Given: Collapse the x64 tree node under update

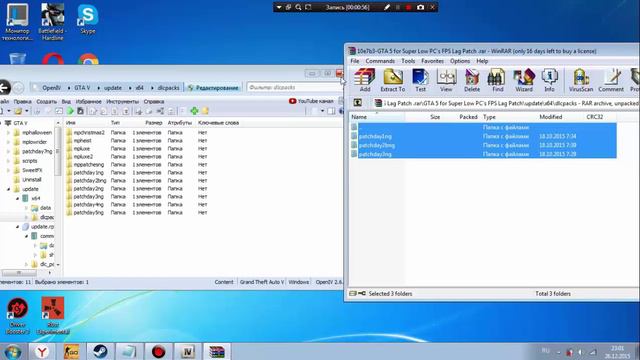Looking at the screenshot, I should 18,198.
